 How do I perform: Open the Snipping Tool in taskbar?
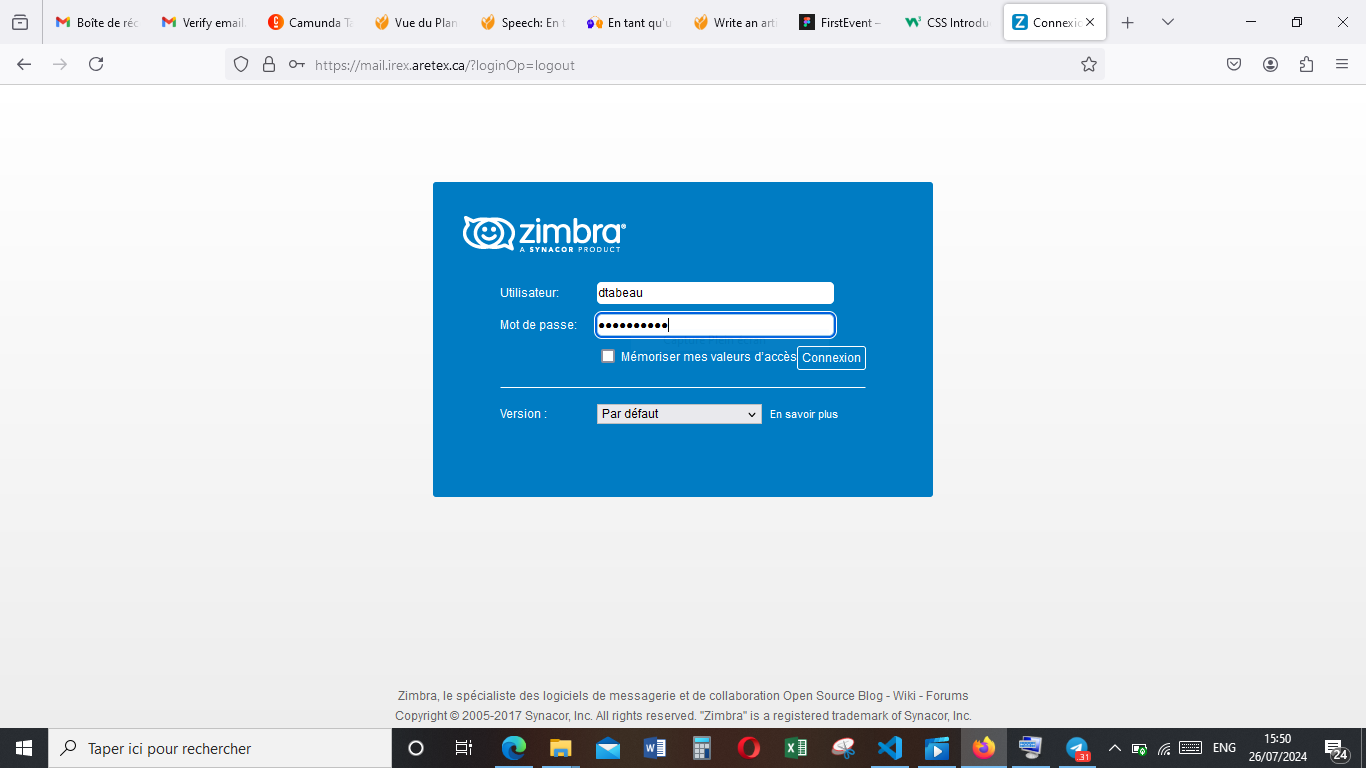[843, 748]
